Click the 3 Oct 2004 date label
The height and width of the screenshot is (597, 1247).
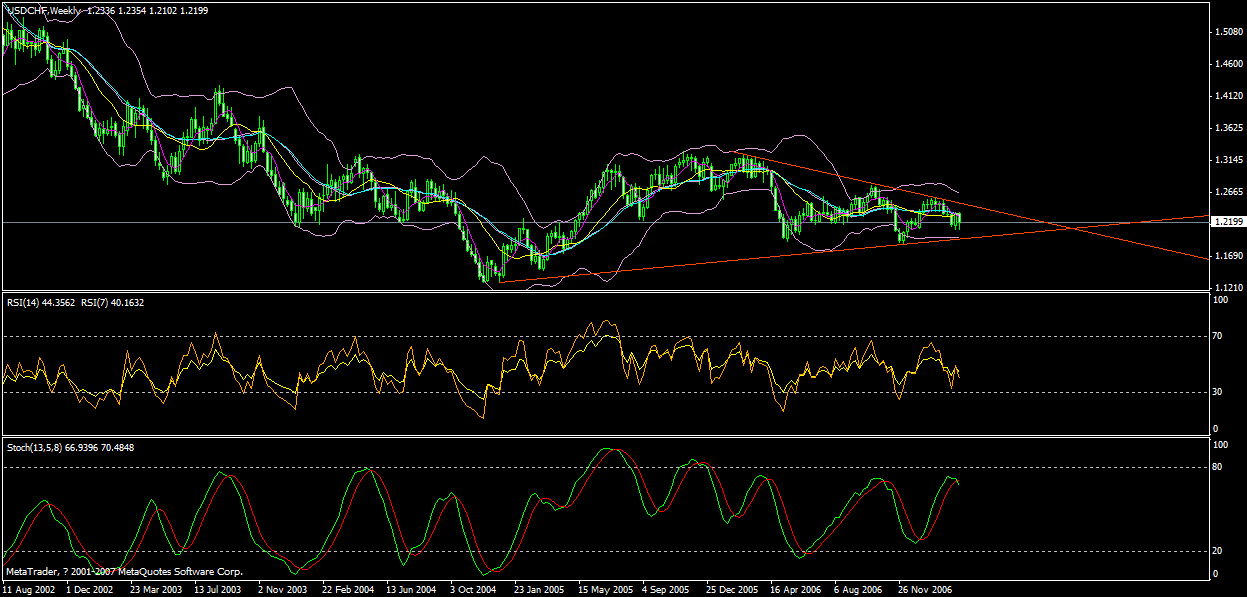[x=475, y=590]
